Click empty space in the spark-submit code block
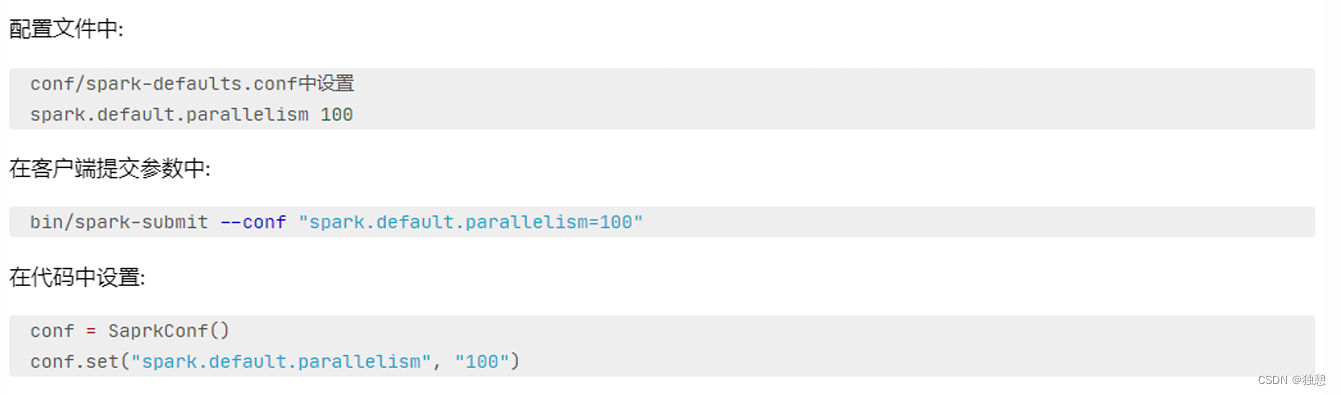The height and width of the screenshot is (395, 1341). click(980, 222)
